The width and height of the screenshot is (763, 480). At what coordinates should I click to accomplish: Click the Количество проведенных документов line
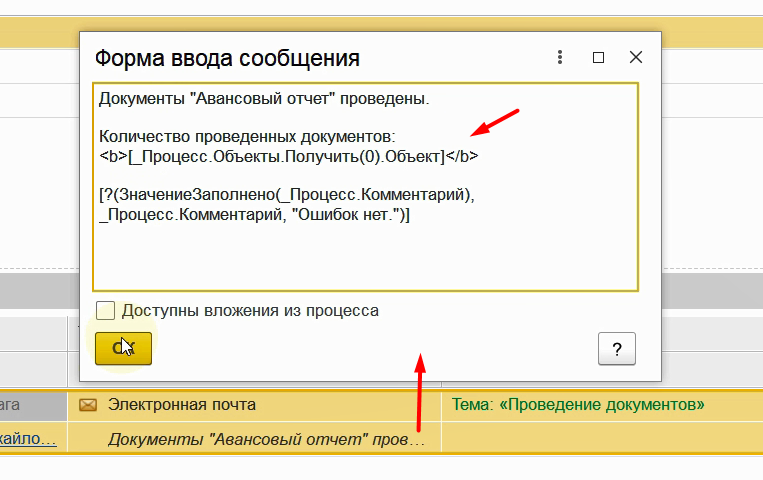[x=247, y=136]
